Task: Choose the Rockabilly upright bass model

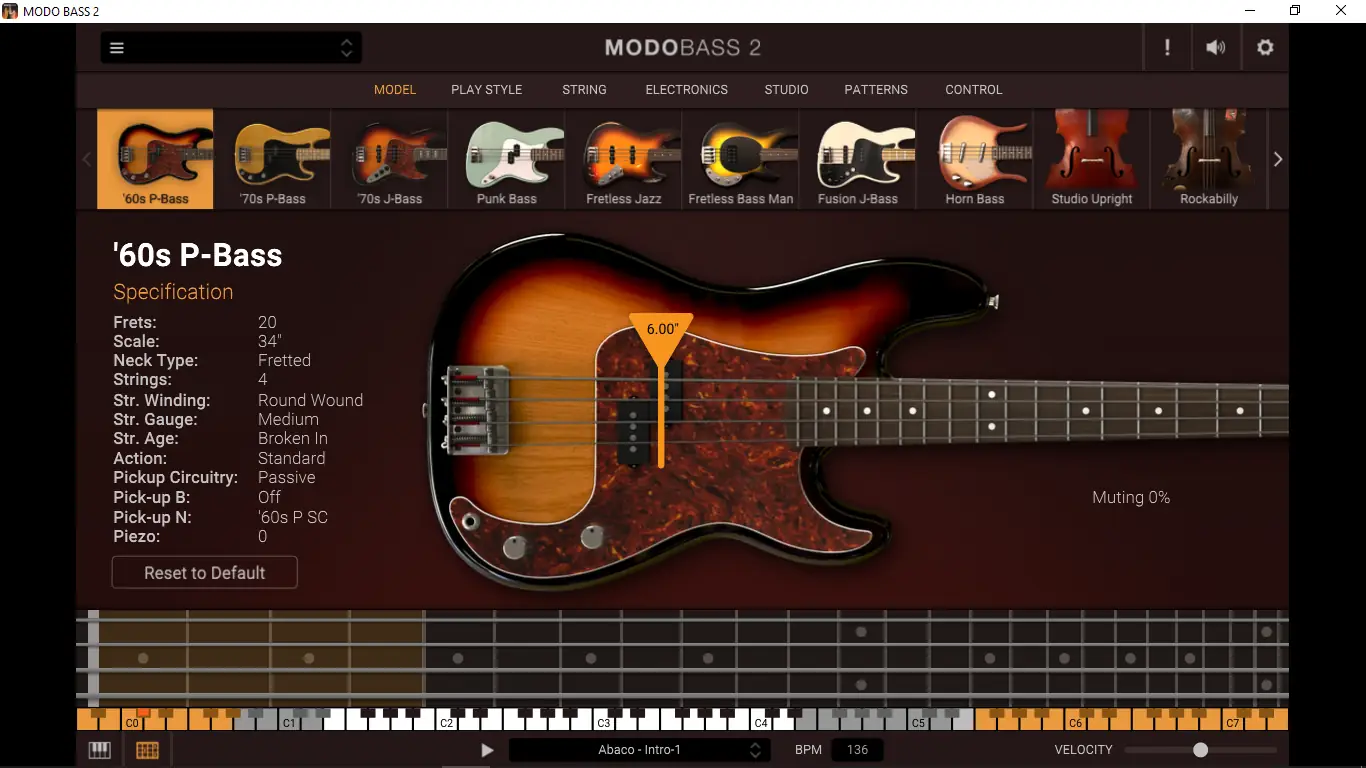Action: tap(1209, 159)
